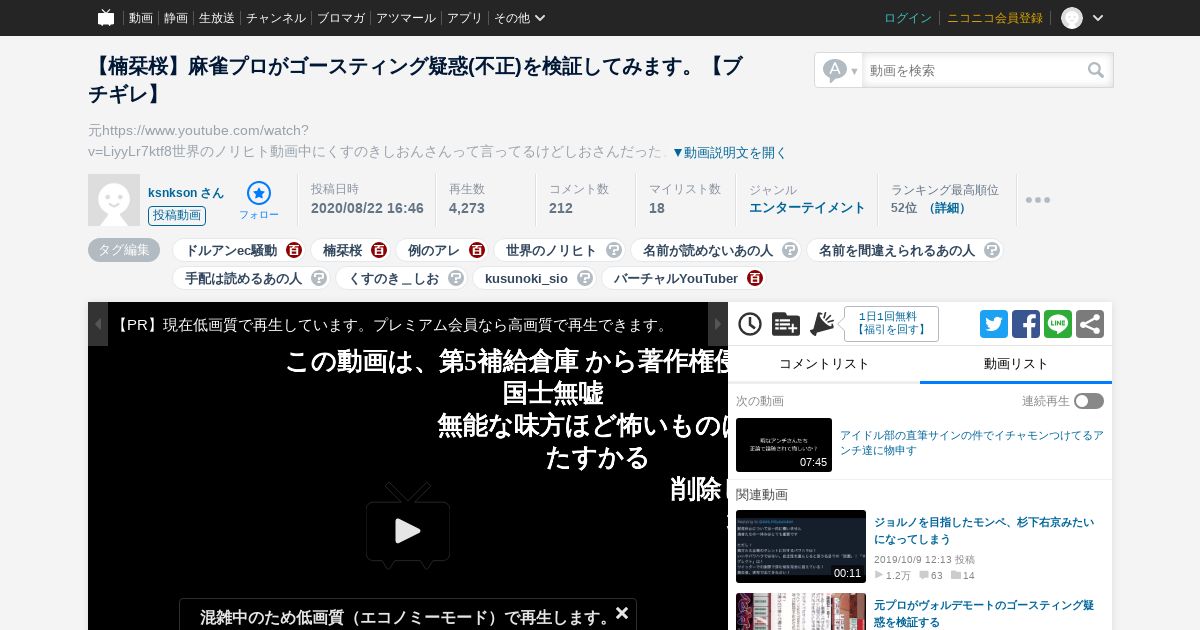Share video on Facebook
This screenshot has height=630, width=1200.
coord(1026,324)
